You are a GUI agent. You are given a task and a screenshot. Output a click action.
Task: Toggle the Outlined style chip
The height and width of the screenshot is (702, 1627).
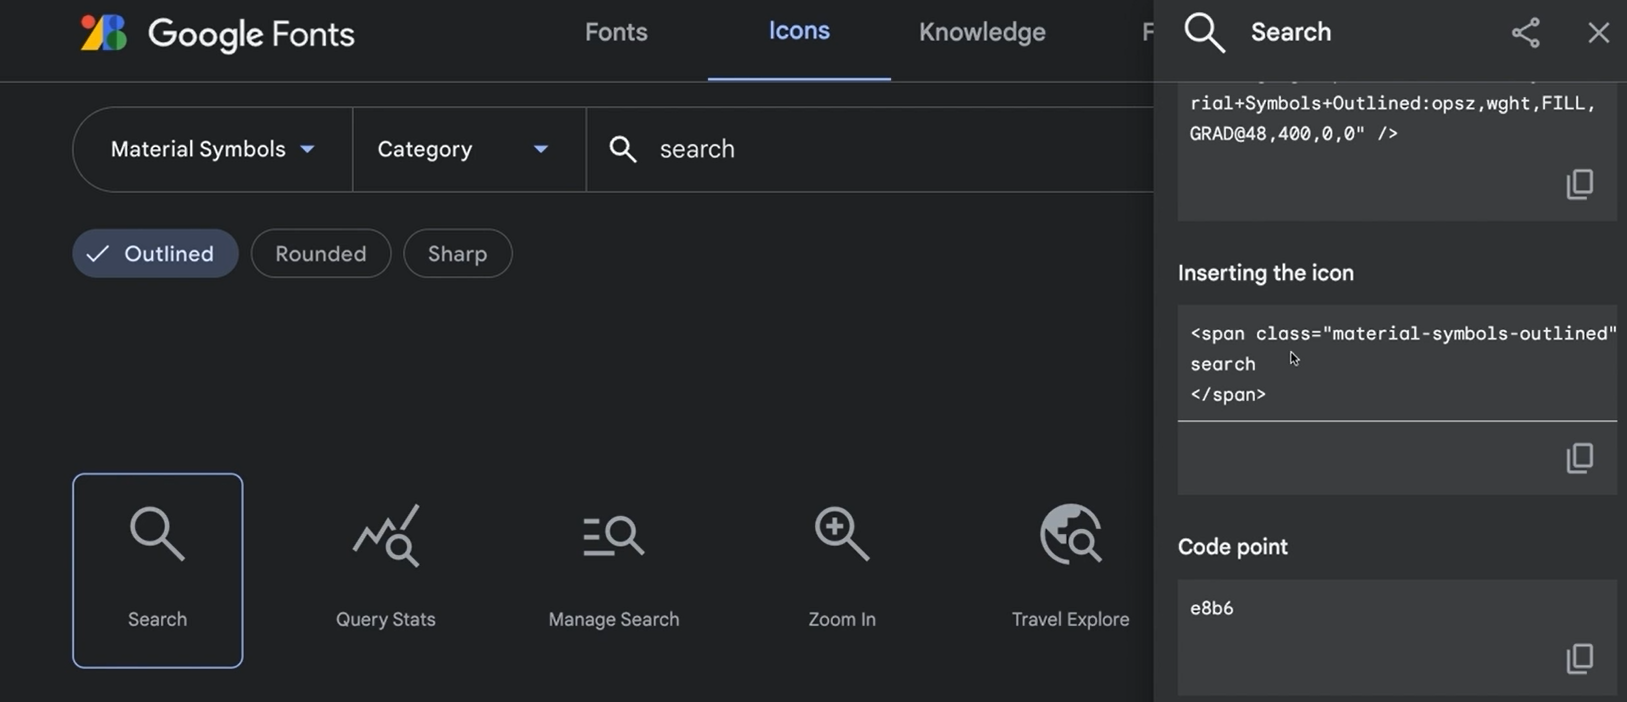click(x=155, y=254)
